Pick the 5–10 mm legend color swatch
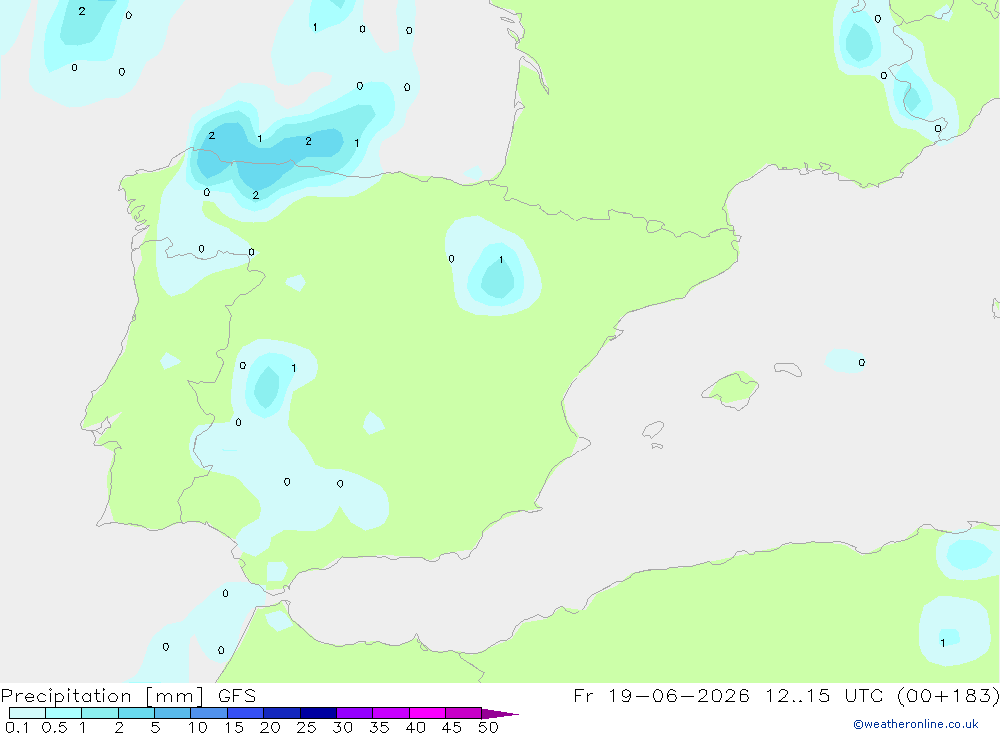 pyautogui.click(x=173, y=713)
